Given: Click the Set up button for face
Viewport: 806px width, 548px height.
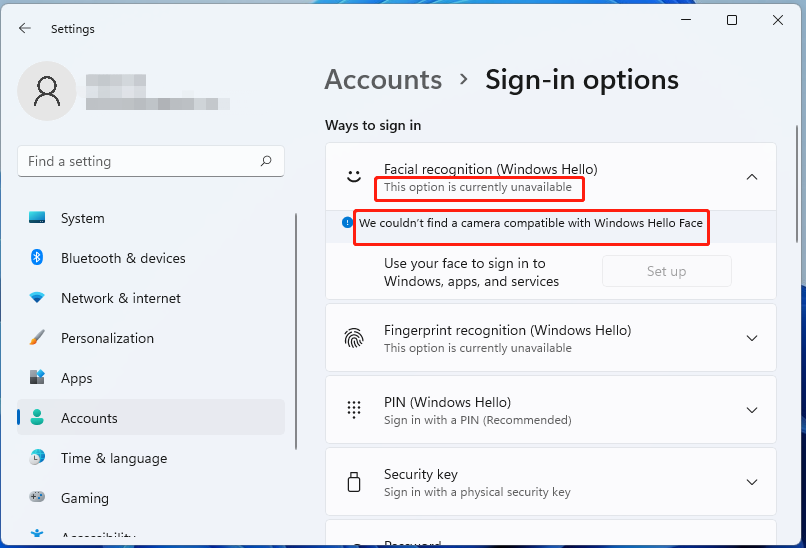Looking at the screenshot, I should [x=667, y=271].
